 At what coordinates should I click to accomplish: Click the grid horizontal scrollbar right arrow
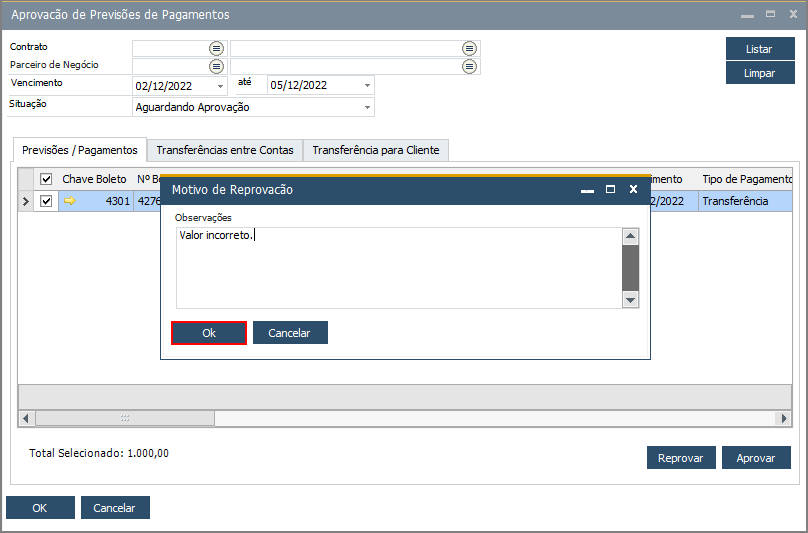click(783, 418)
